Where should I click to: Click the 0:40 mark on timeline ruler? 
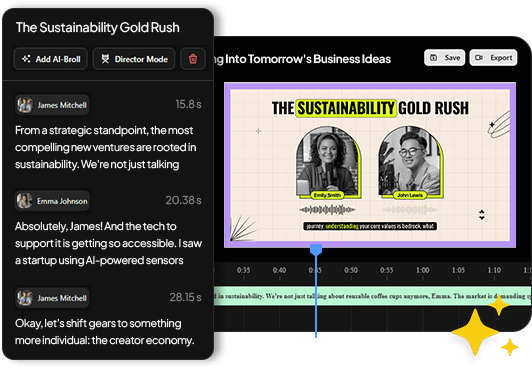click(x=279, y=270)
